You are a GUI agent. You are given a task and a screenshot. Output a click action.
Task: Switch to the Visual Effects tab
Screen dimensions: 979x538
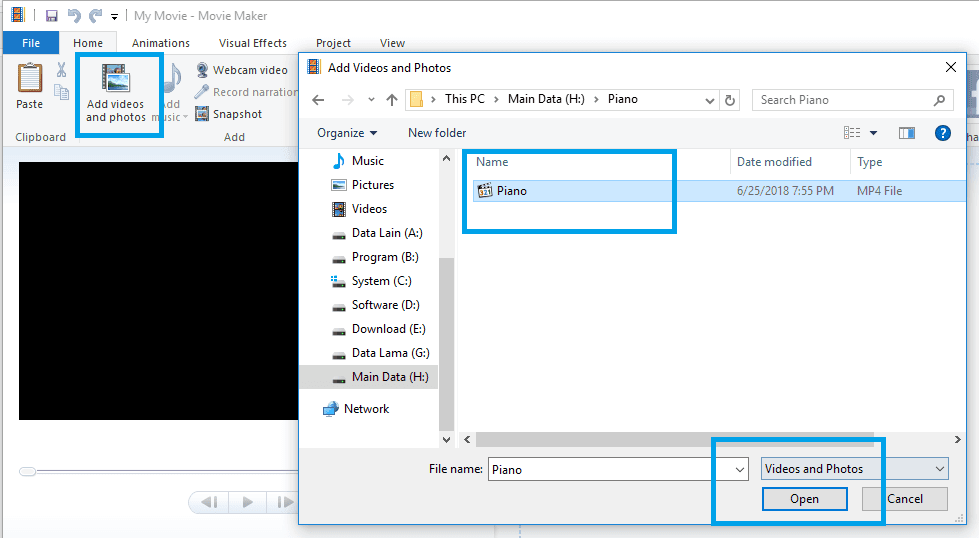pyautogui.click(x=253, y=43)
